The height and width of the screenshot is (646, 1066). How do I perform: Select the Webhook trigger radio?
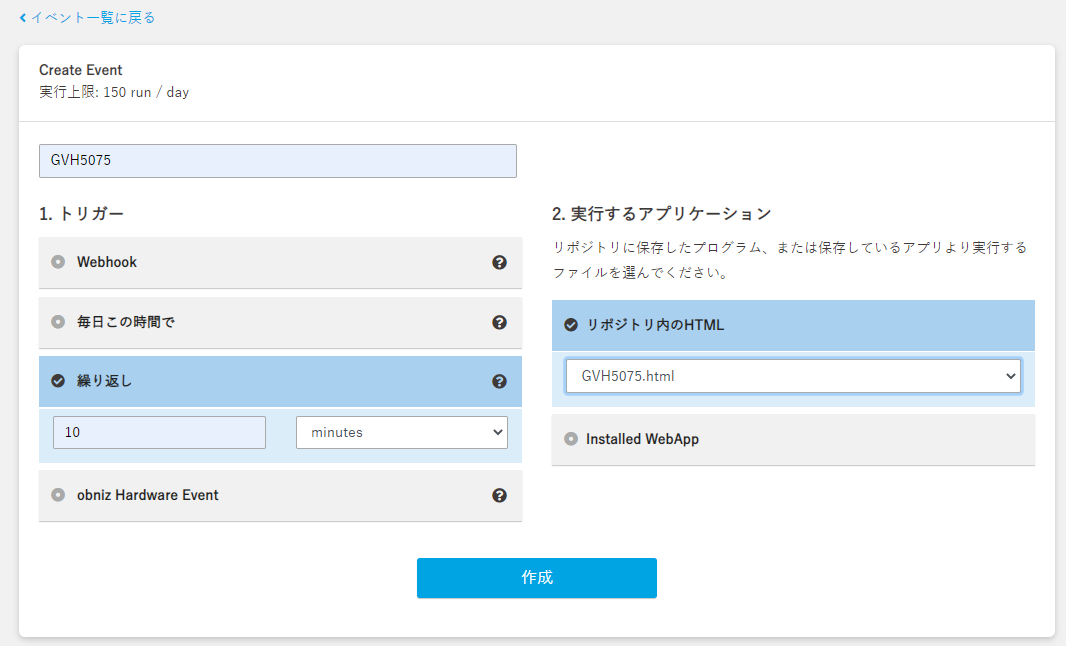pyautogui.click(x=58, y=262)
